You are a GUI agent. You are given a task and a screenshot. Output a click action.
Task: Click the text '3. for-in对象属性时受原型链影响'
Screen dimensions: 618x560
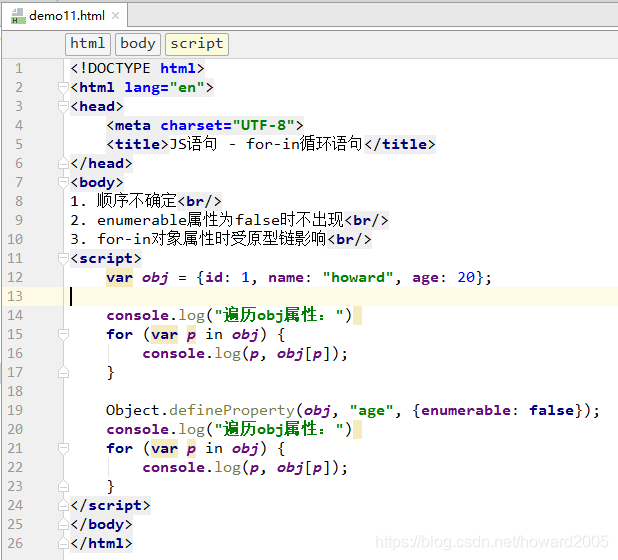198,239
